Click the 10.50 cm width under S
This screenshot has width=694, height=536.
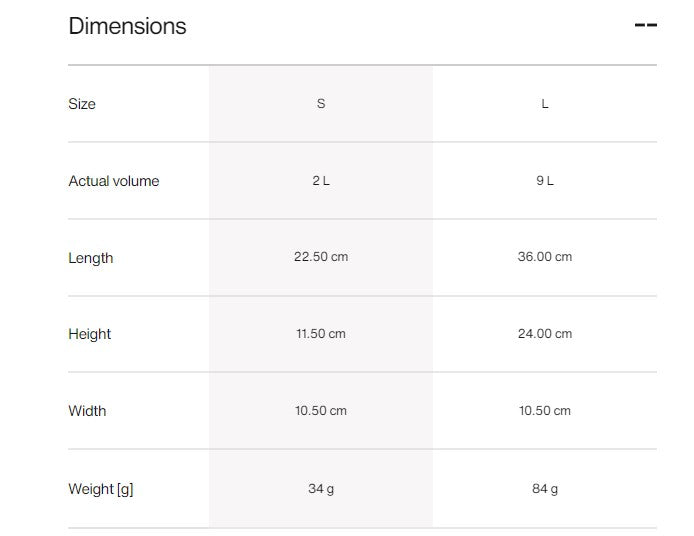pos(321,411)
